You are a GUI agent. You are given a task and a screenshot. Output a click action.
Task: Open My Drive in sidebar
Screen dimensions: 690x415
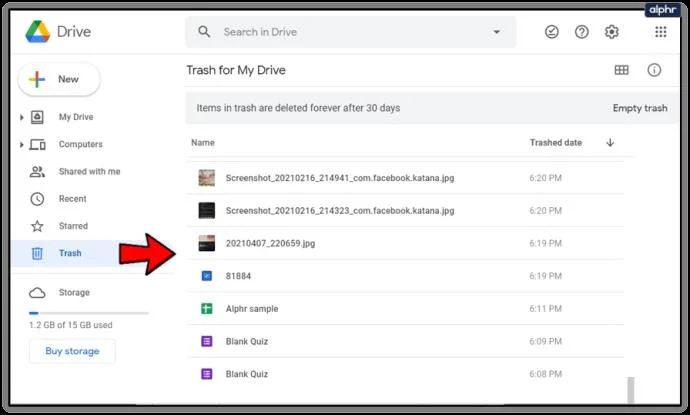coord(76,117)
